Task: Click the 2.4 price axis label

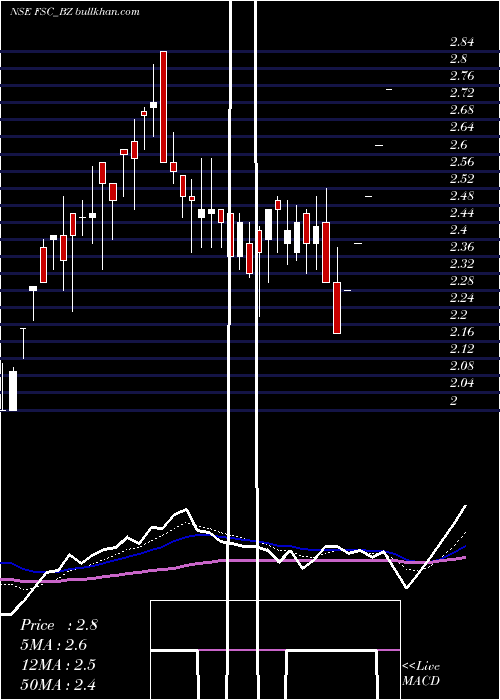Action: [458, 230]
